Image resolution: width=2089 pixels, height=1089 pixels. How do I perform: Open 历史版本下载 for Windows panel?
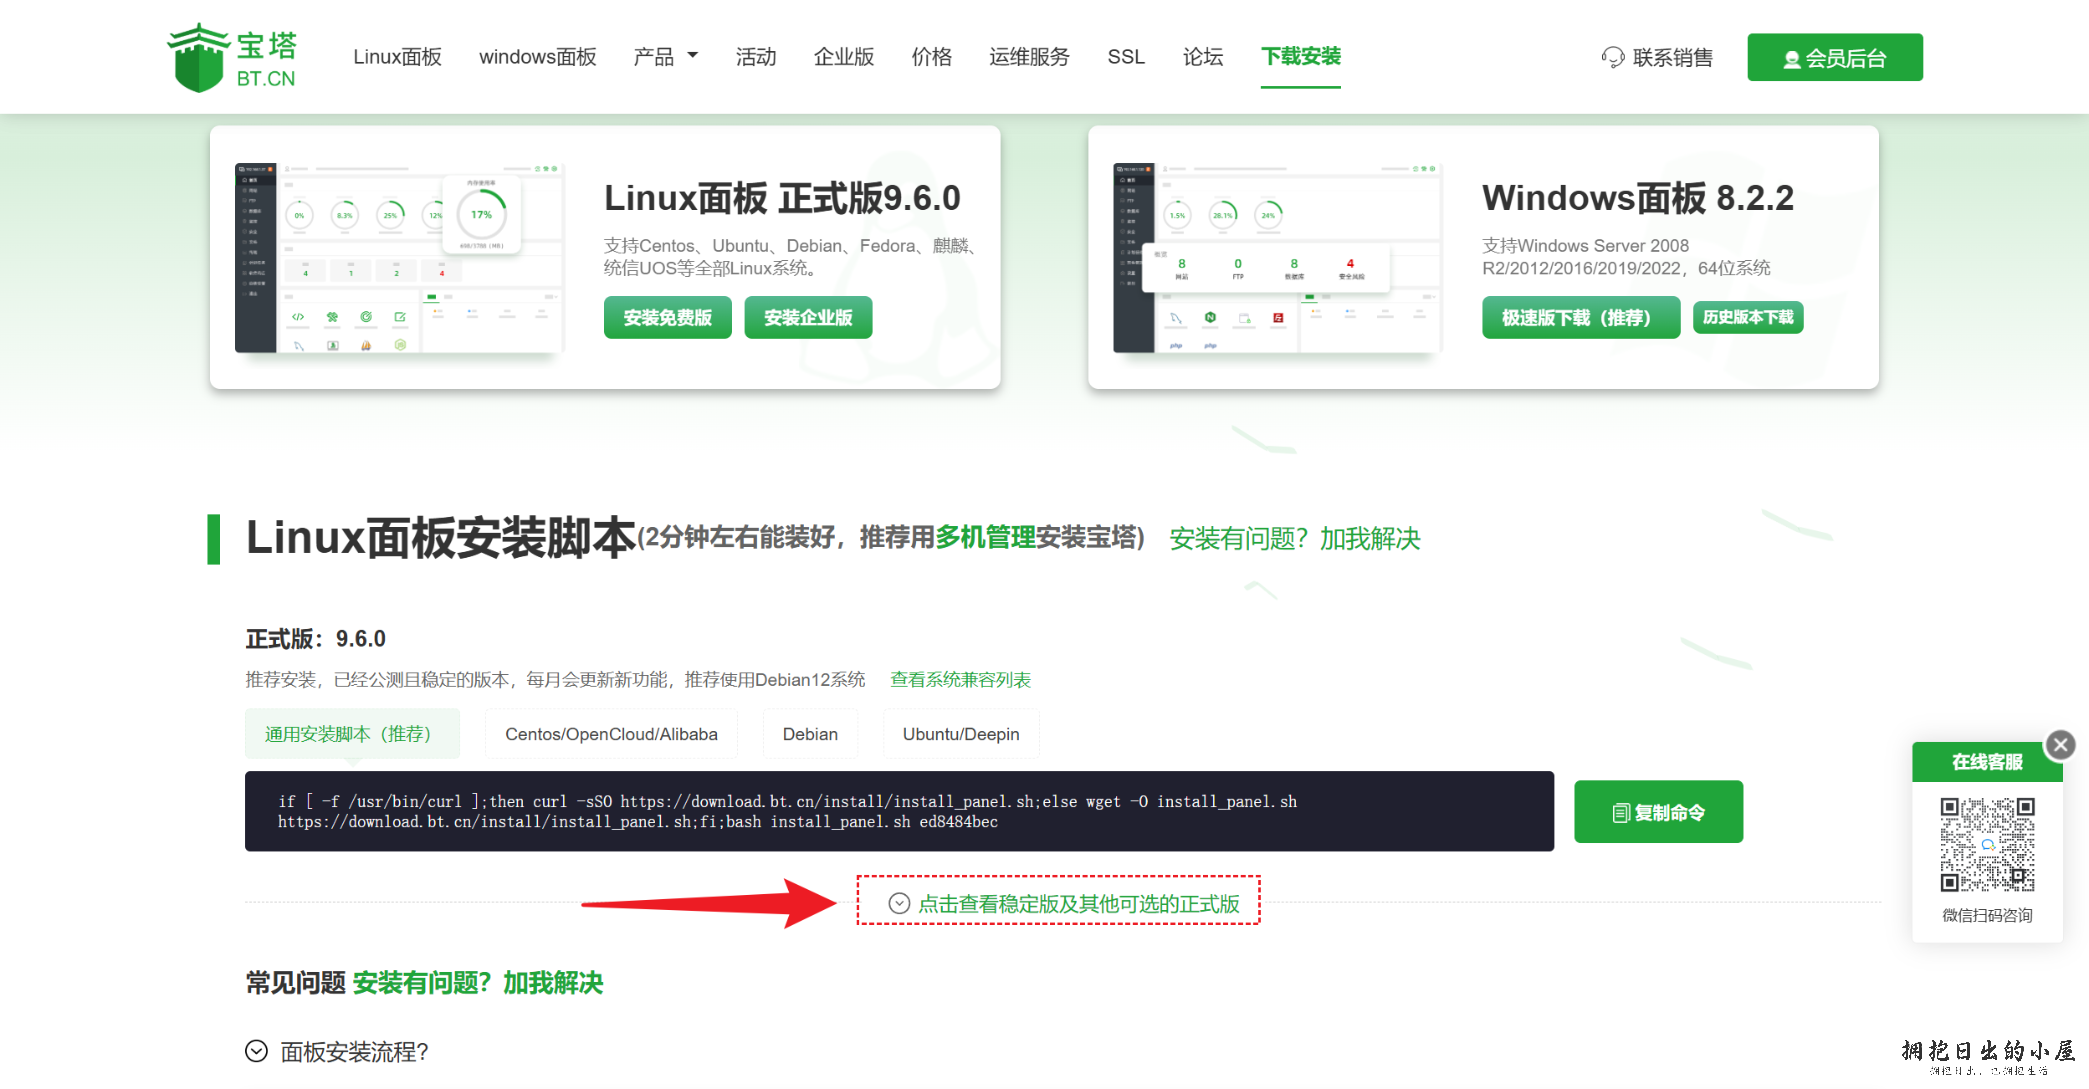click(x=1747, y=318)
